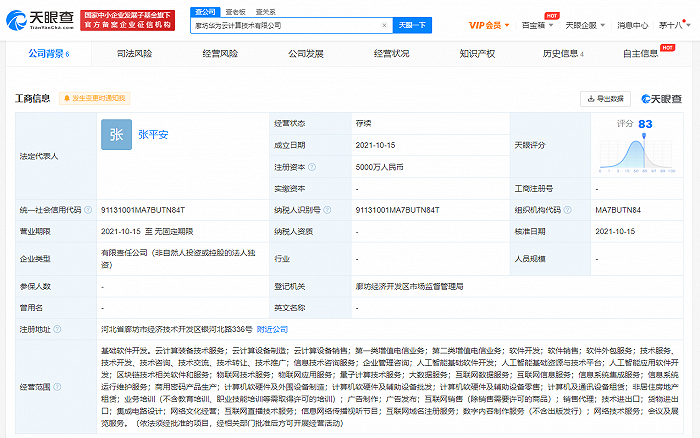Clear the search box with the X icon
700x438 pixels.
coord(384,25)
